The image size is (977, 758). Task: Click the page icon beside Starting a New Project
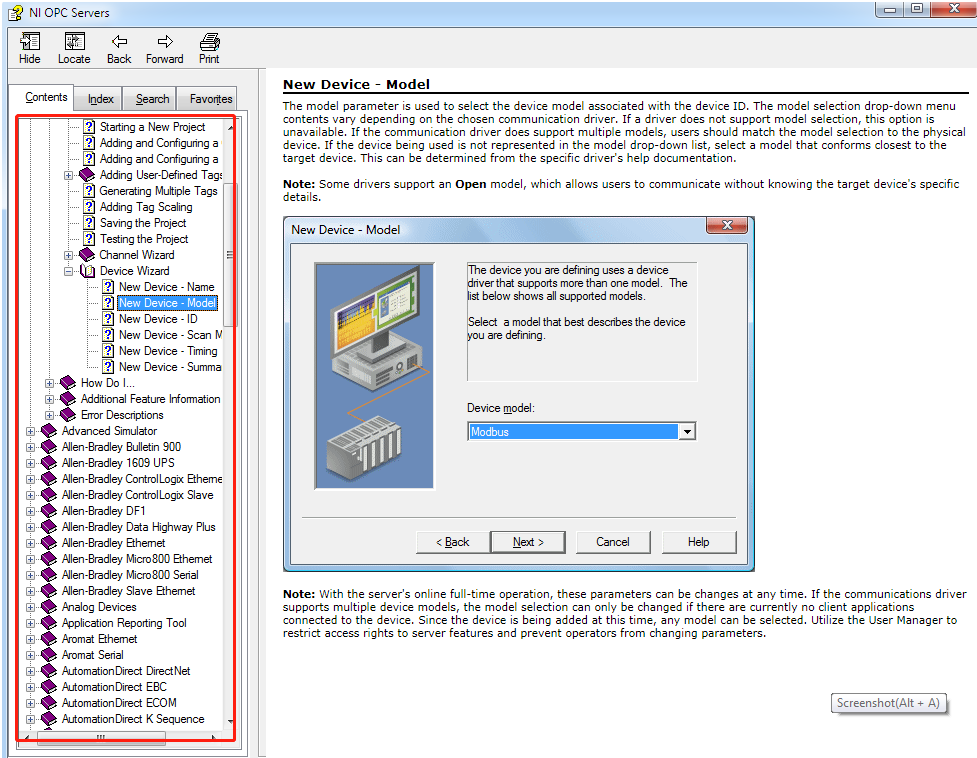coord(90,127)
